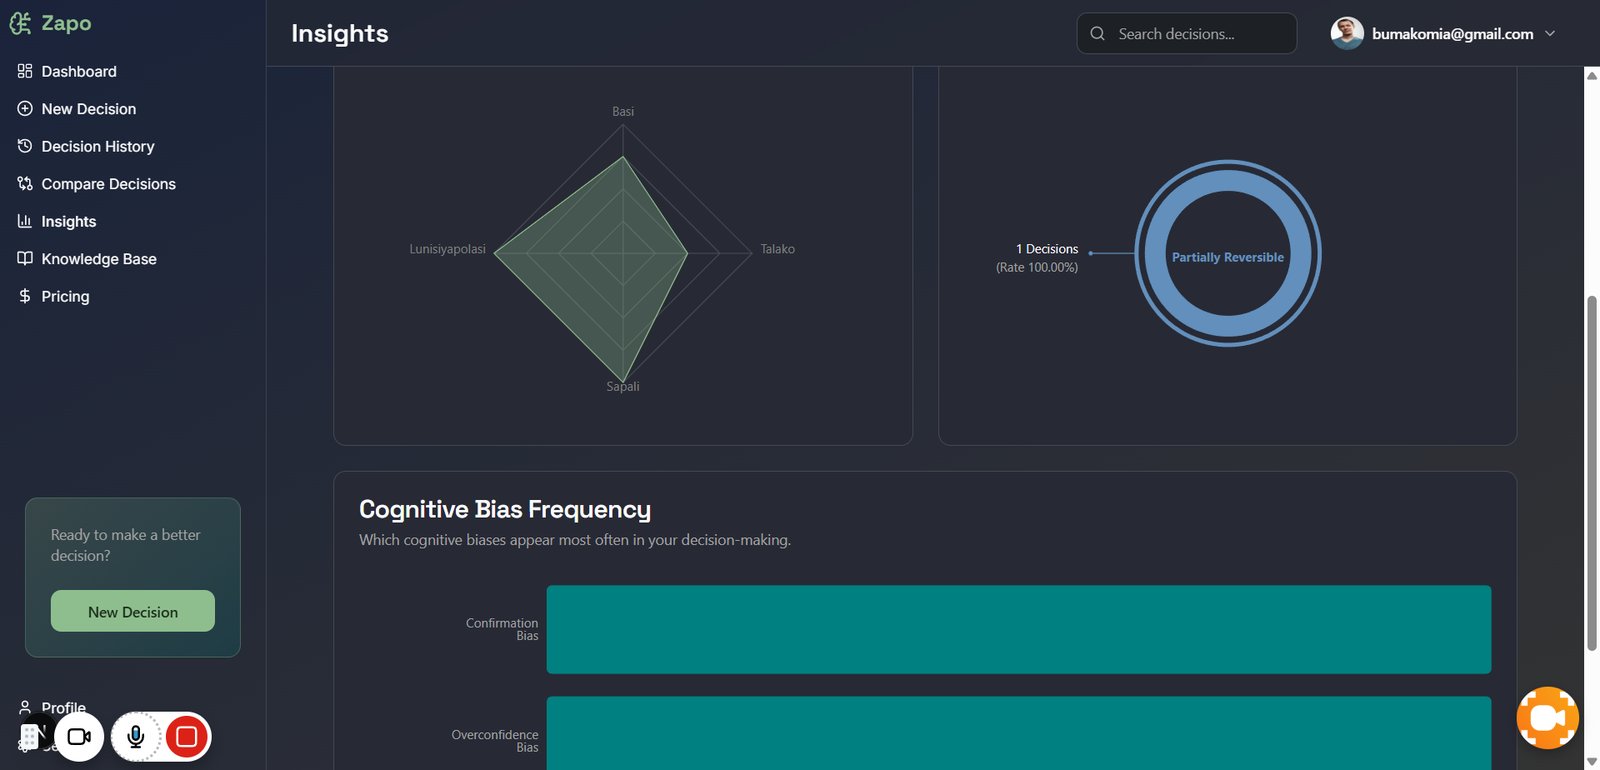Click the Cognitive Bias Frequency heading
The image size is (1600, 770).
(x=505, y=509)
